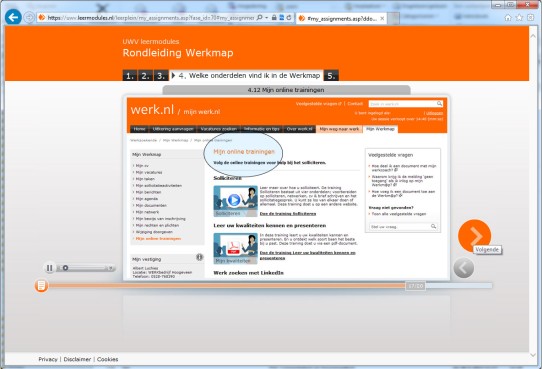Click the volume slider knob
The width and height of the screenshot is (542, 369).
click(x=65, y=268)
